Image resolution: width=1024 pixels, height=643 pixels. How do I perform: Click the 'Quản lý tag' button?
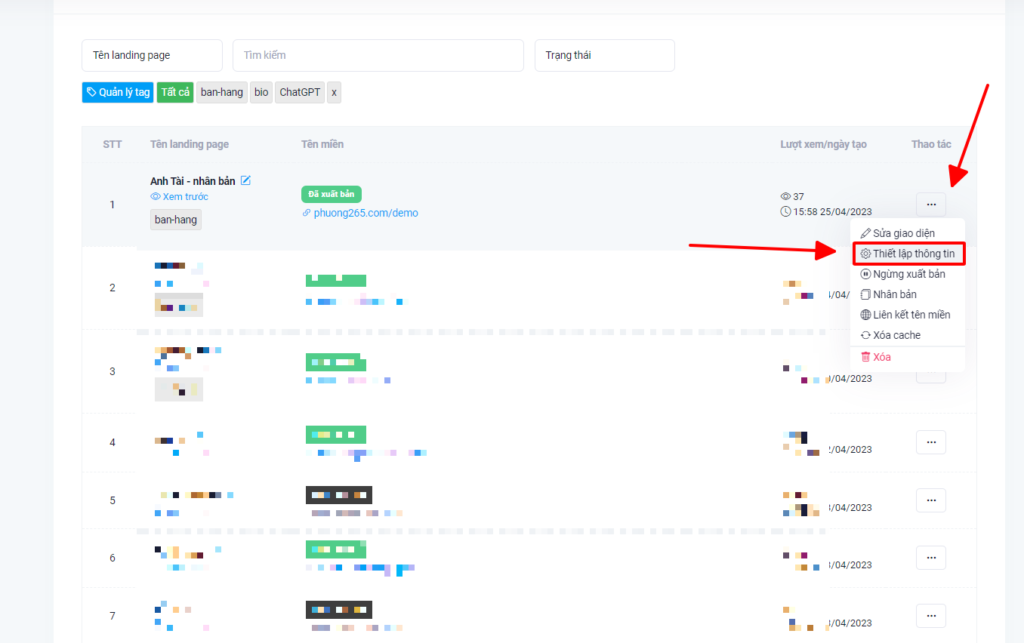pyautogui.click(x=117, y=92)
